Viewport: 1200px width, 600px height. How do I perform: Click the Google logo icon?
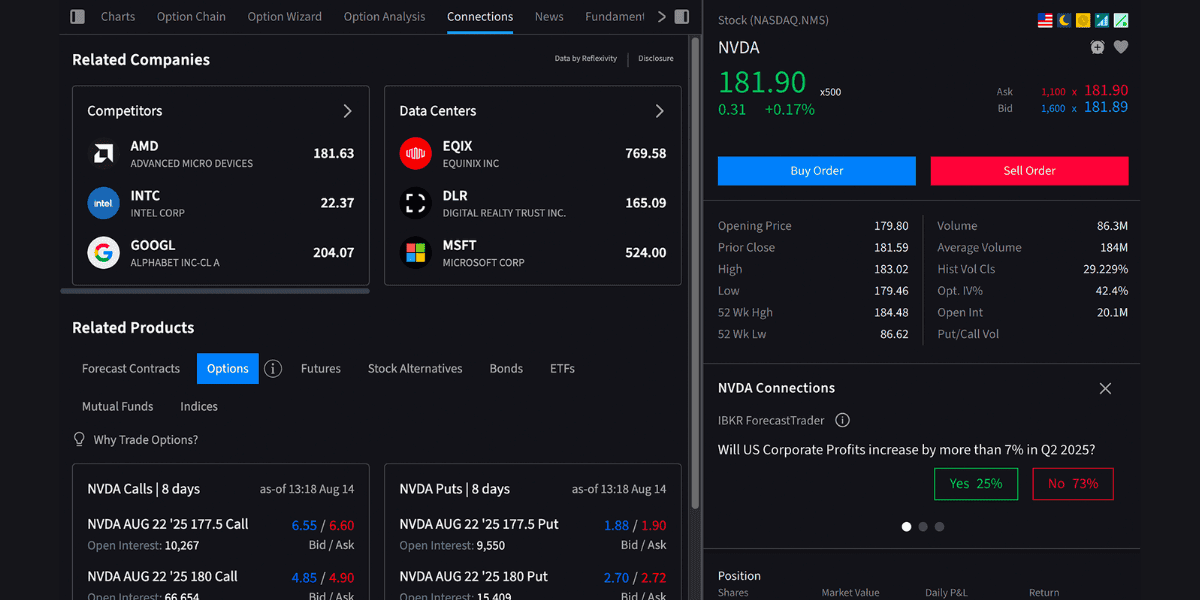[x=103, y=253]
